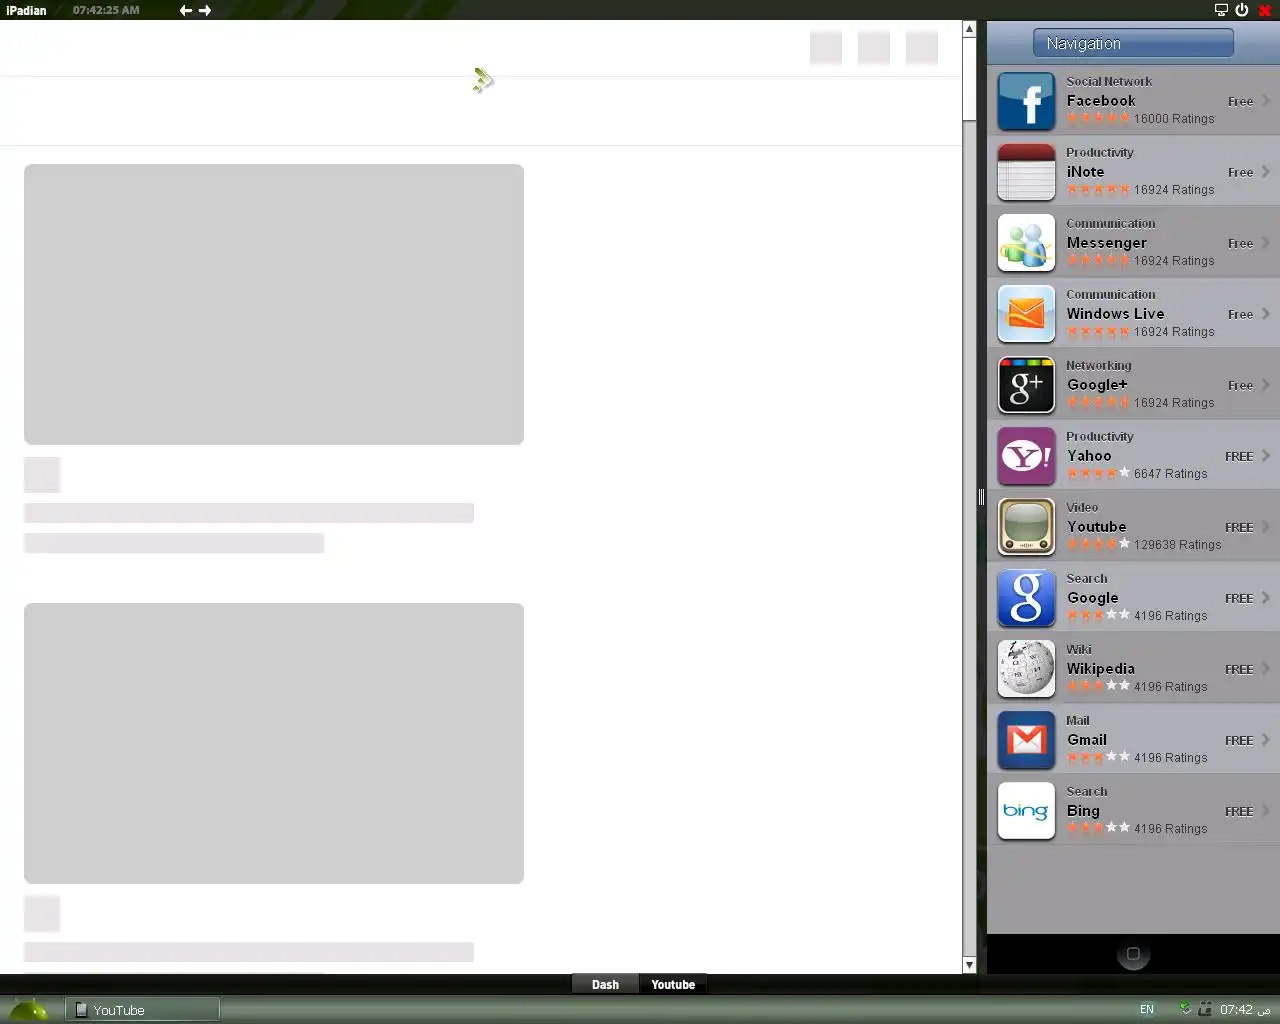Screen dimensions: 1280x1024
Task: Click FREE price for Bing
Action: tap(1239, 812)
